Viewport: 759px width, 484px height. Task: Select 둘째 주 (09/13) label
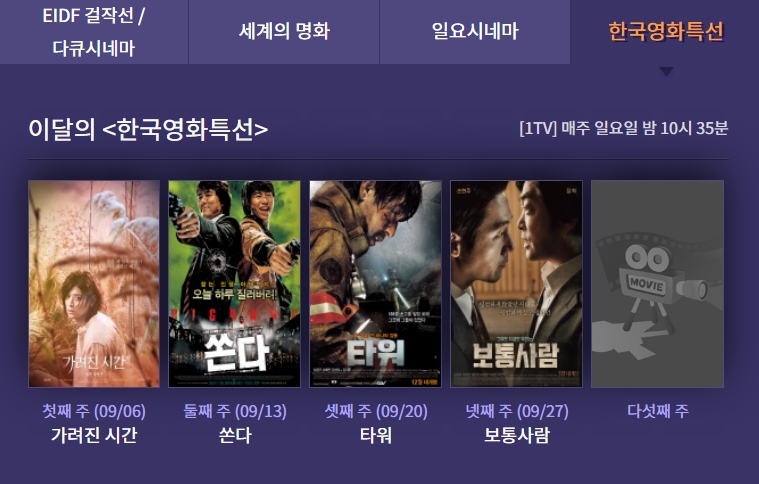coord(235,411)
